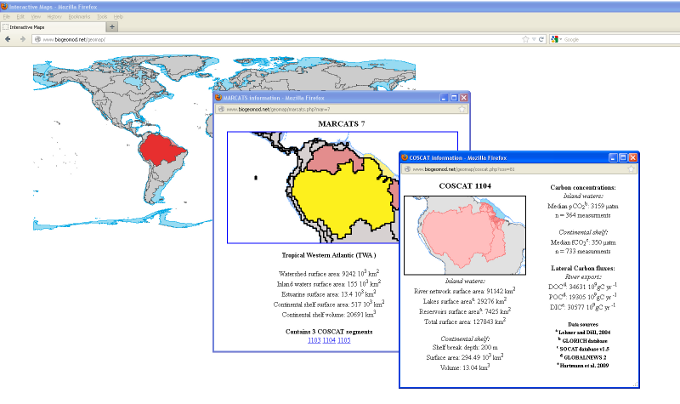Click the COSCAT 1104 map thumbnail
This screenshot has width=680, height=404.
465,235
